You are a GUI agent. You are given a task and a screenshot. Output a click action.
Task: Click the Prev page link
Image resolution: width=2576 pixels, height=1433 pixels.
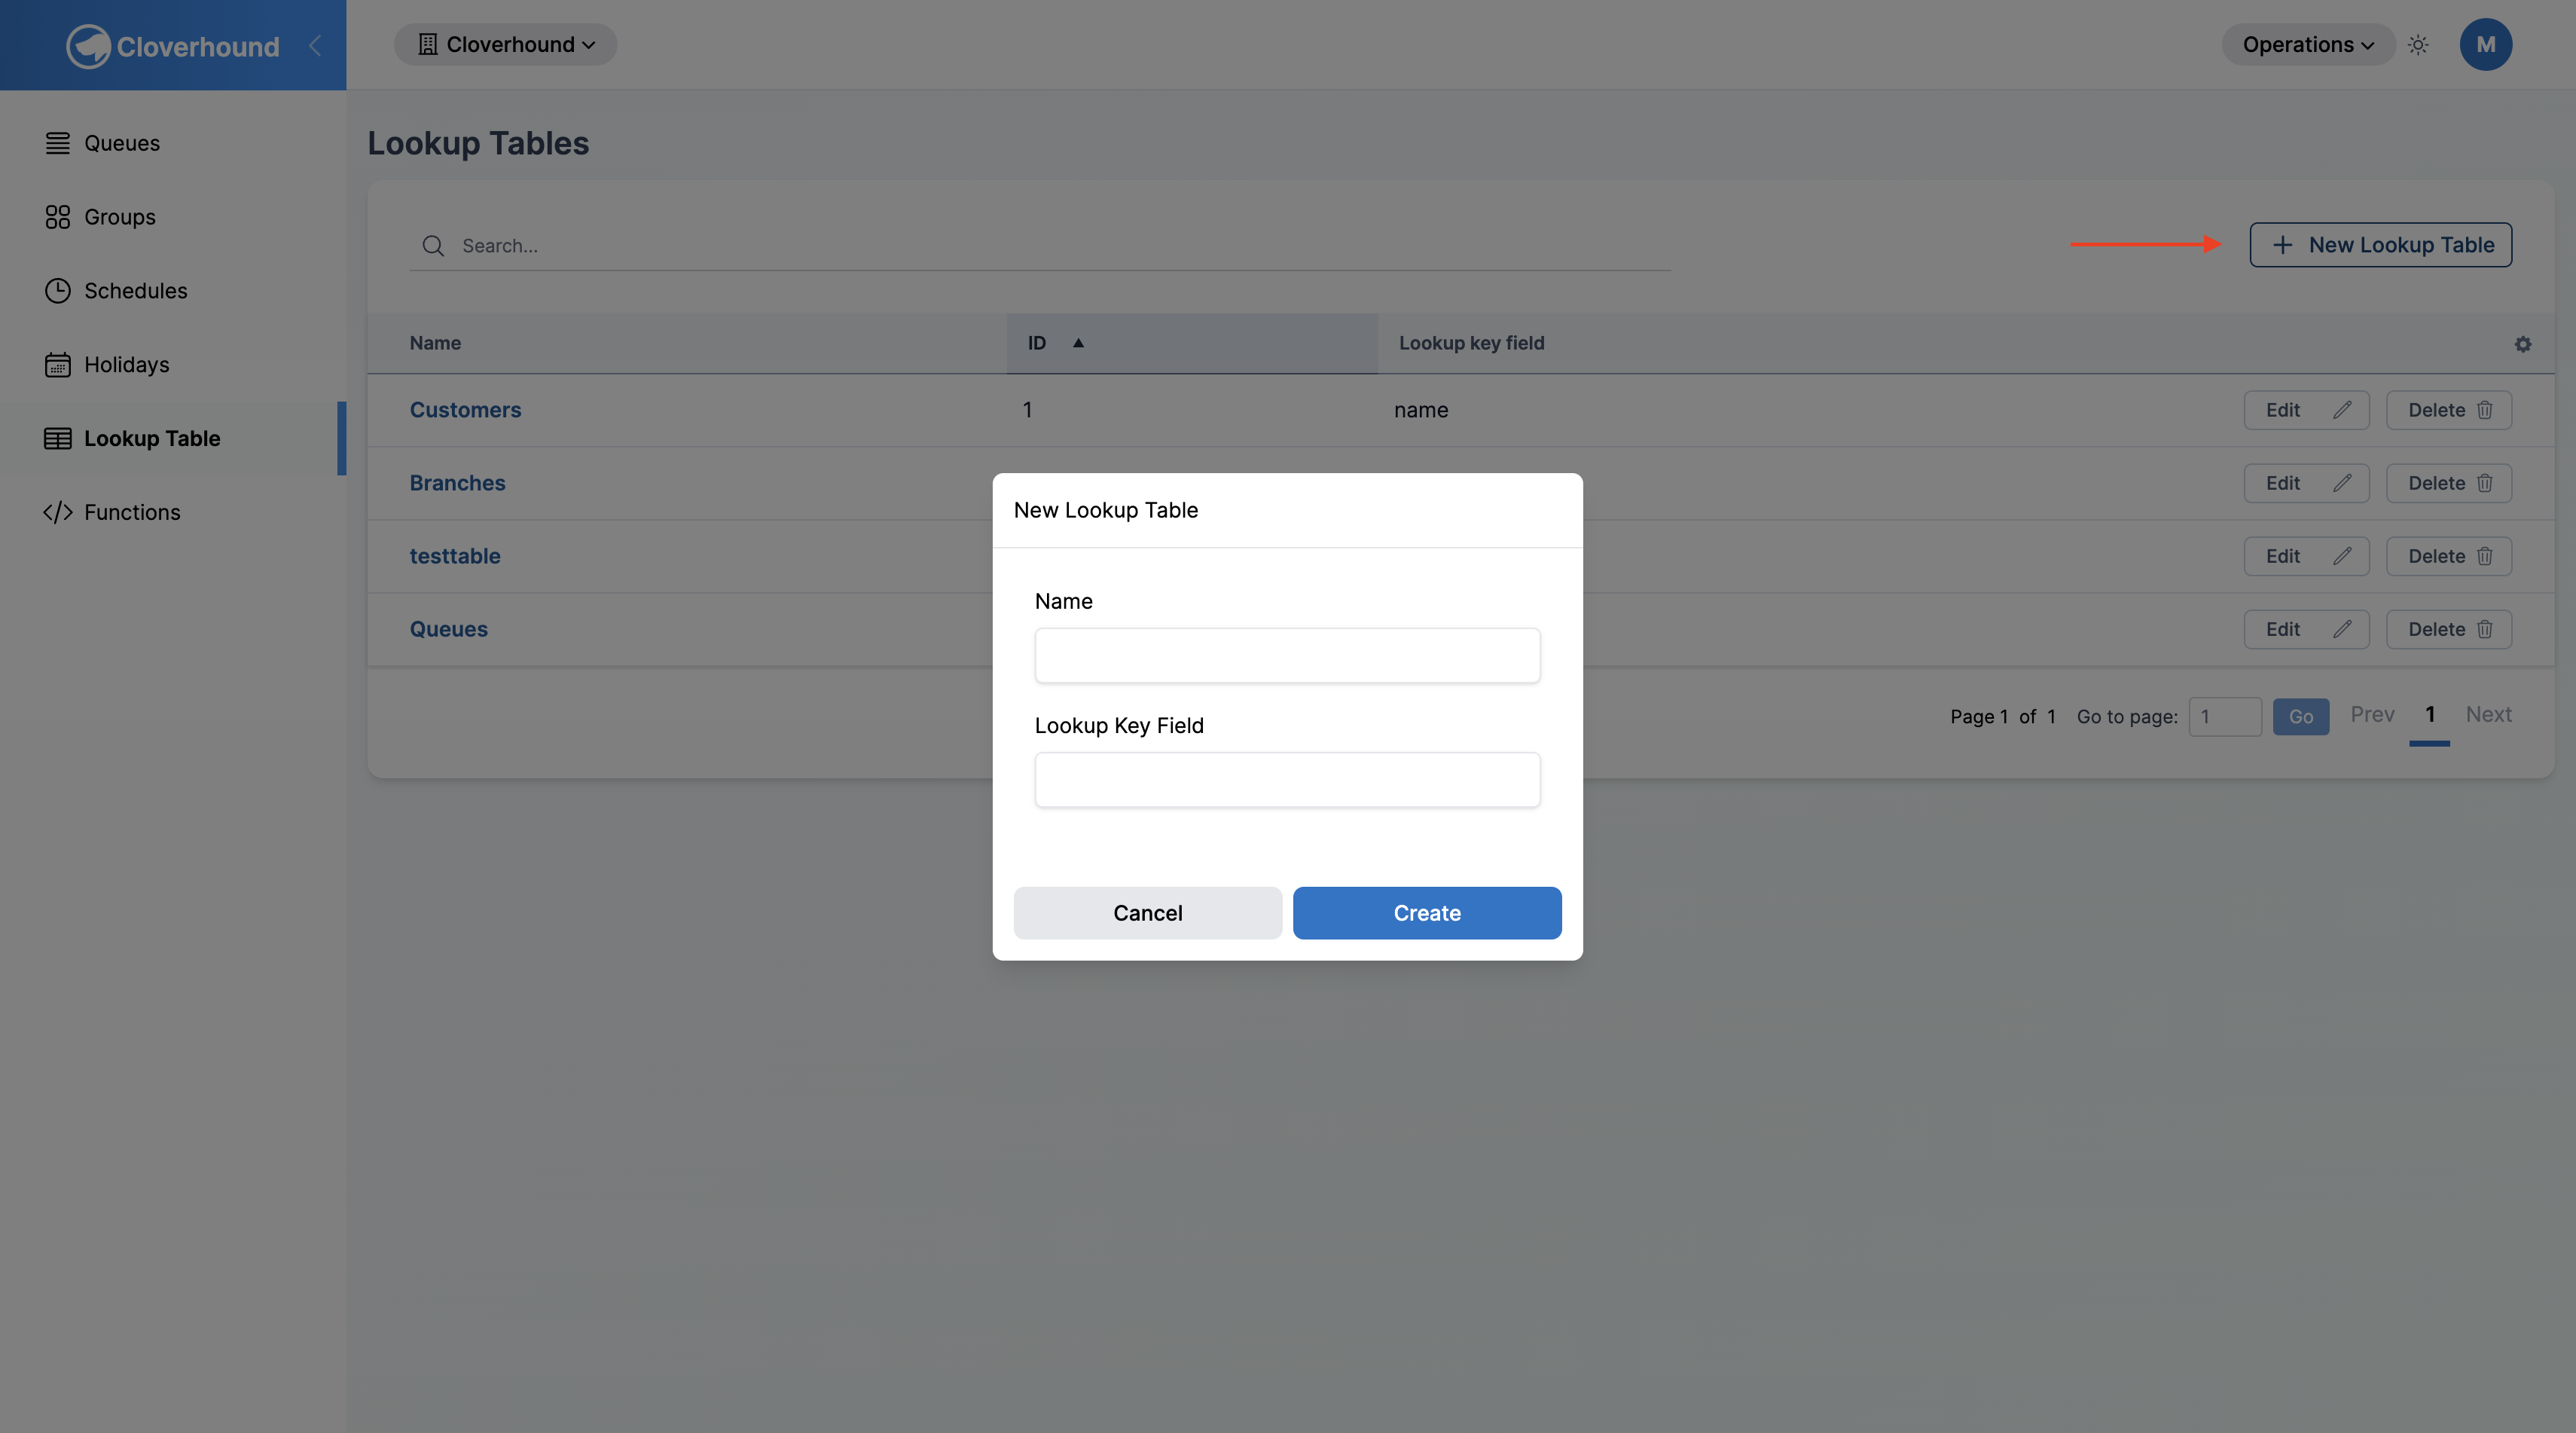point(2372,715)
